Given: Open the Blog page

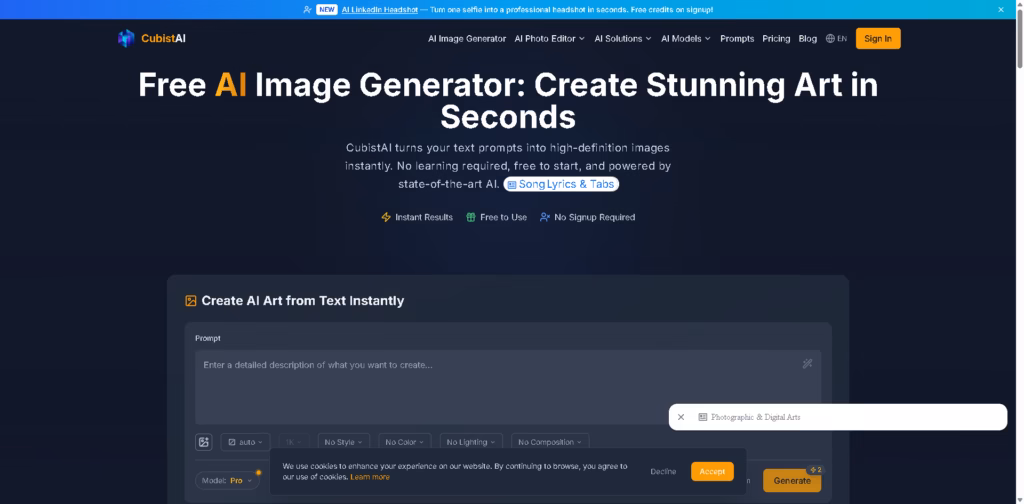Looking at the screenshot, I should (x=808, y=39).
